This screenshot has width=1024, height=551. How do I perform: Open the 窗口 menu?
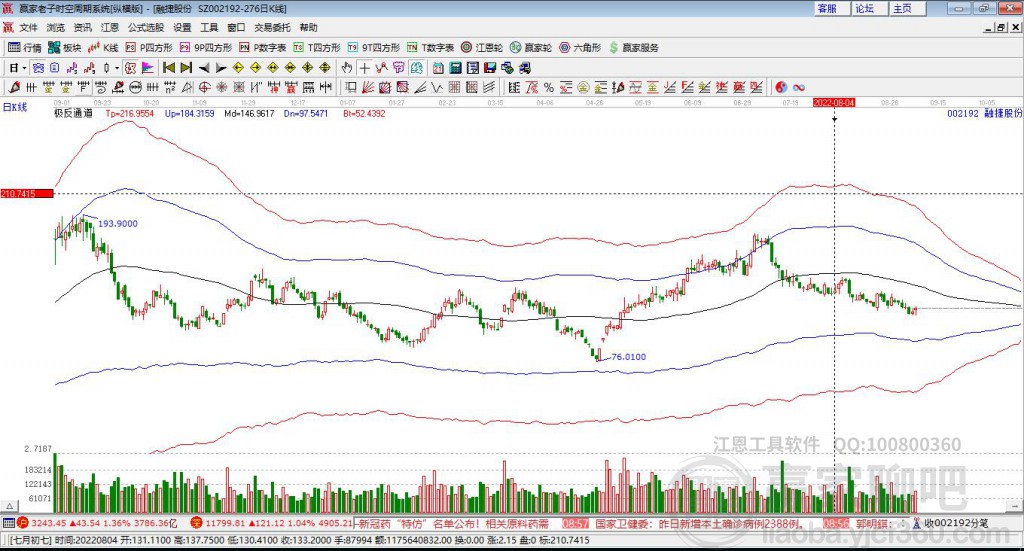236,27
